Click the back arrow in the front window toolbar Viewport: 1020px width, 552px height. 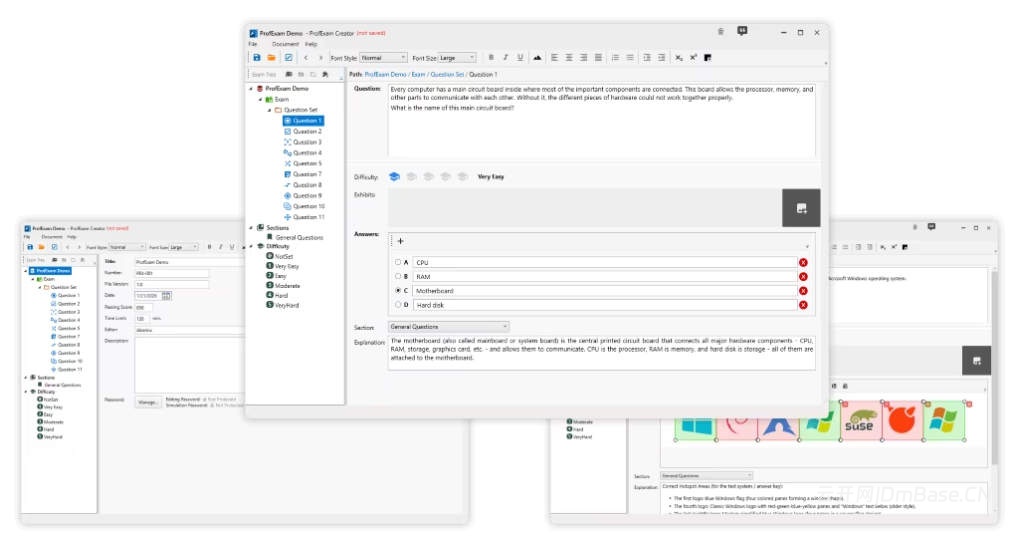pos(306,58)
